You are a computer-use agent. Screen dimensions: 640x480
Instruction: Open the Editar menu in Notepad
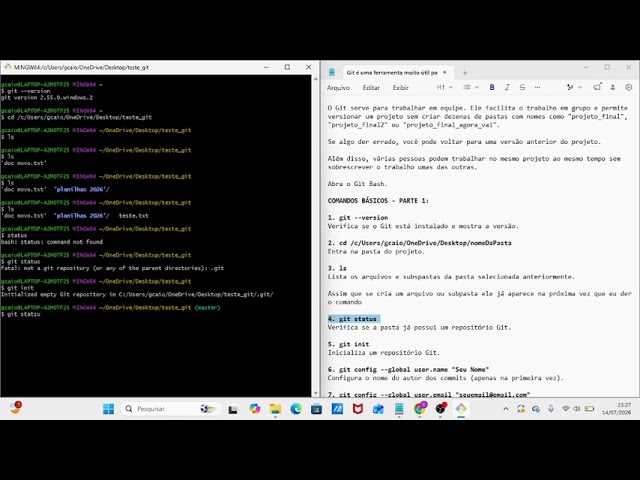371,87
